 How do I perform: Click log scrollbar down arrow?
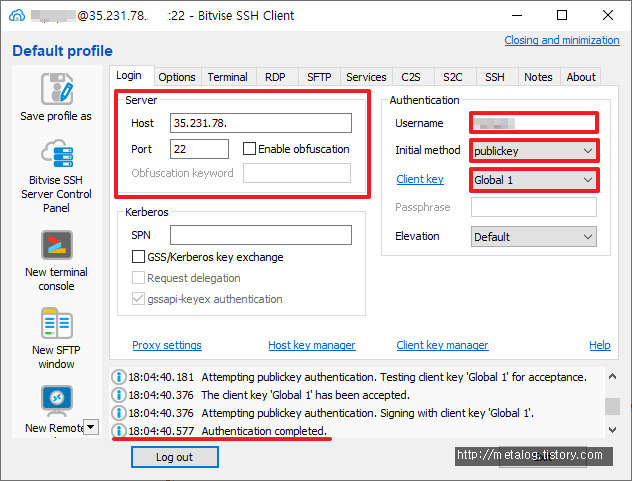click(x=612, y=430)
